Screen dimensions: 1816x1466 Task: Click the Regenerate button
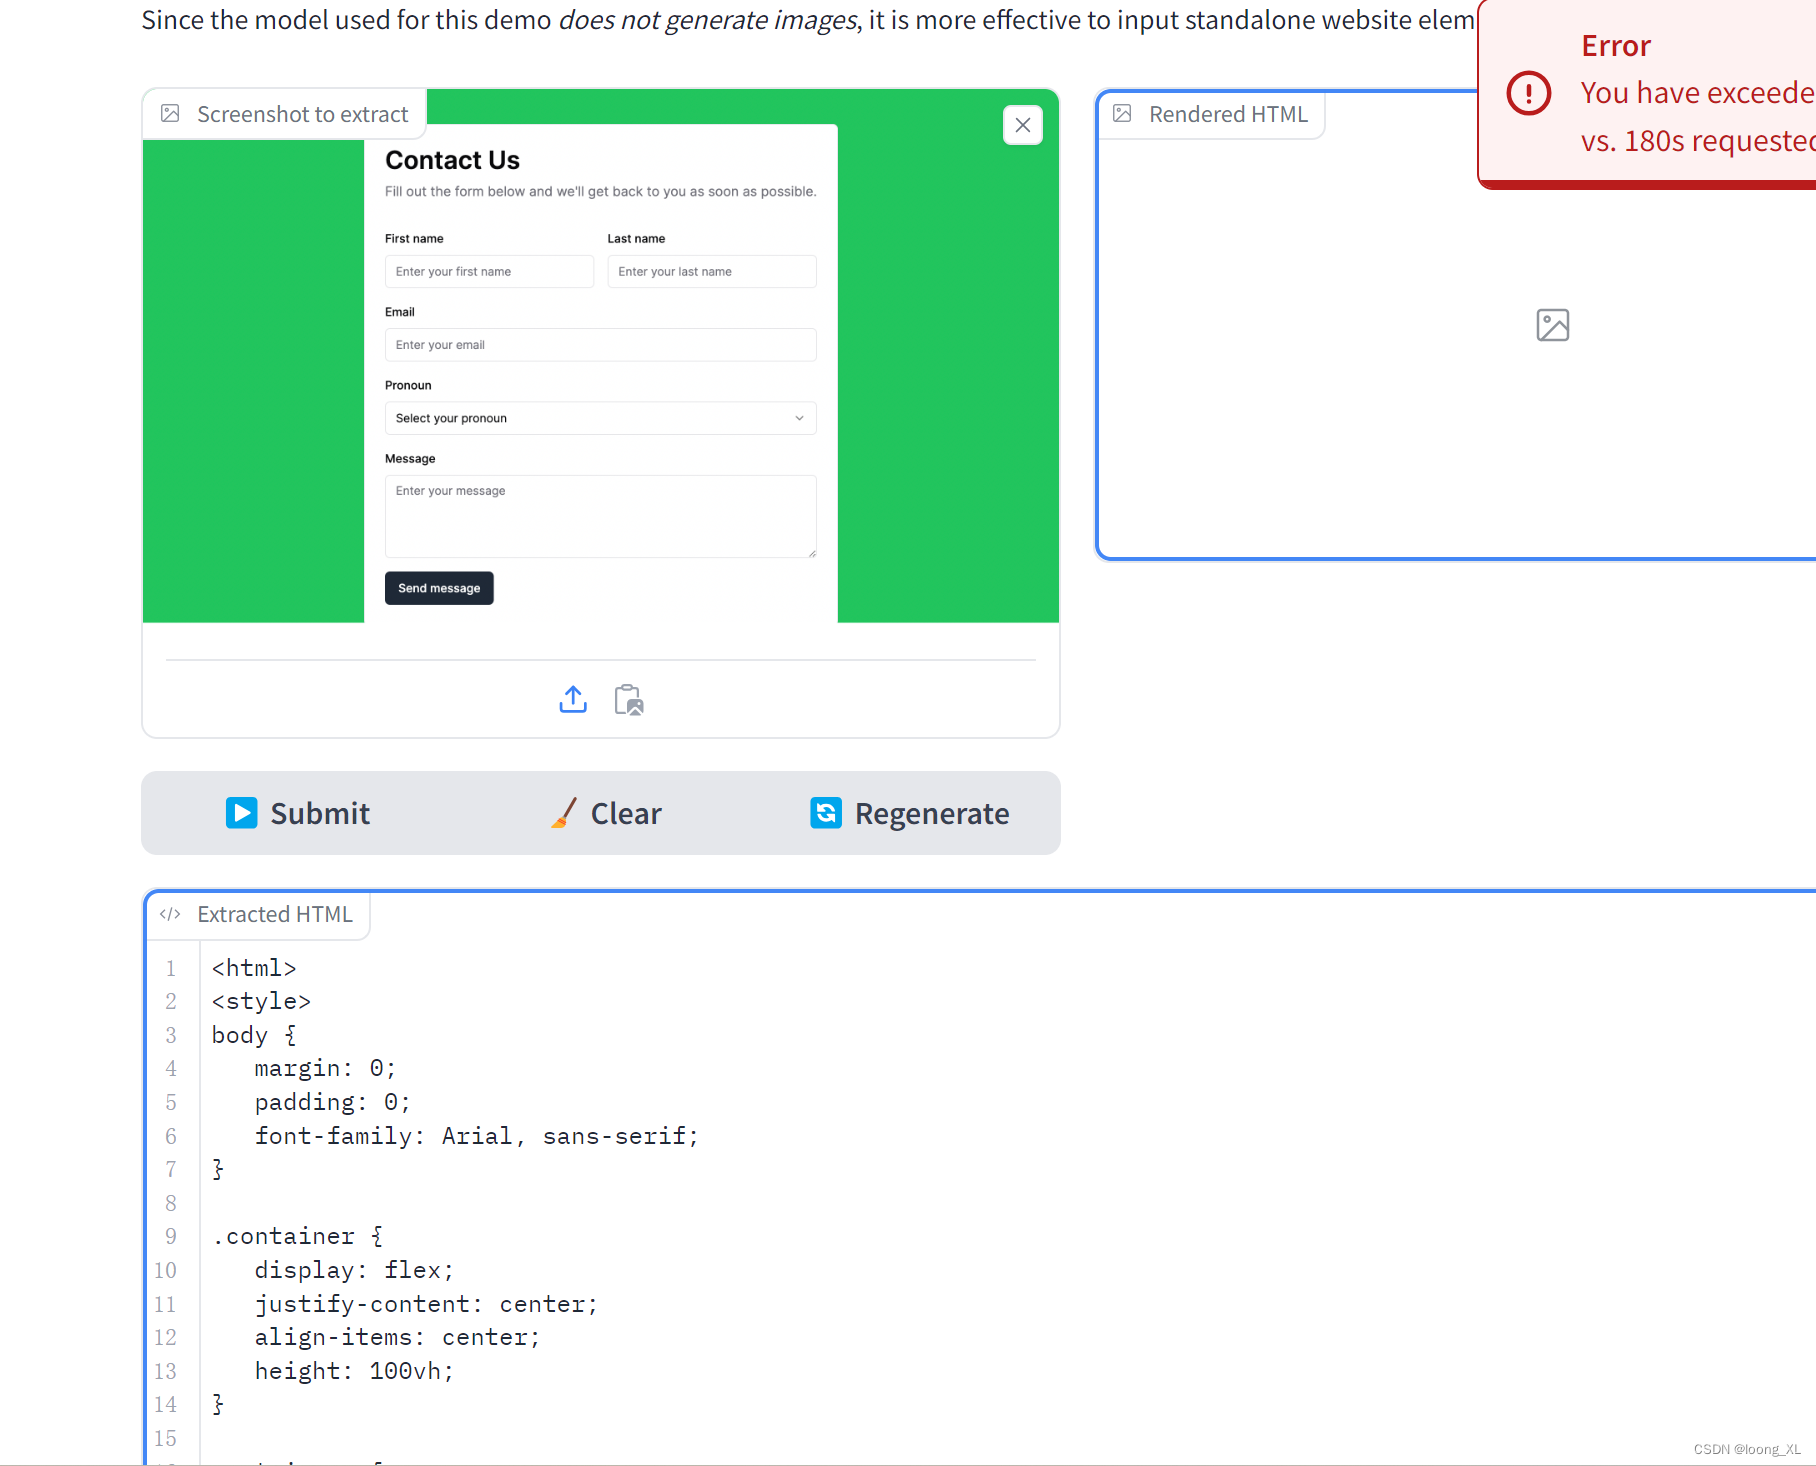point(909,813)
